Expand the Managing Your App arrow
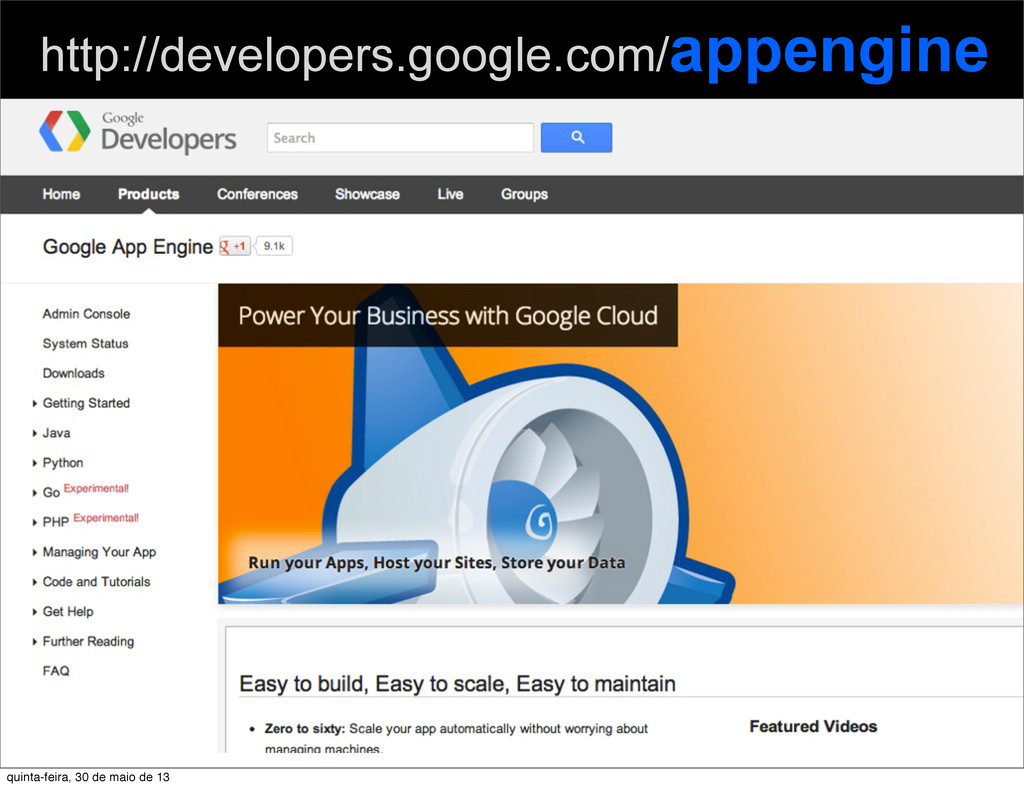 [x=35, y=552]
